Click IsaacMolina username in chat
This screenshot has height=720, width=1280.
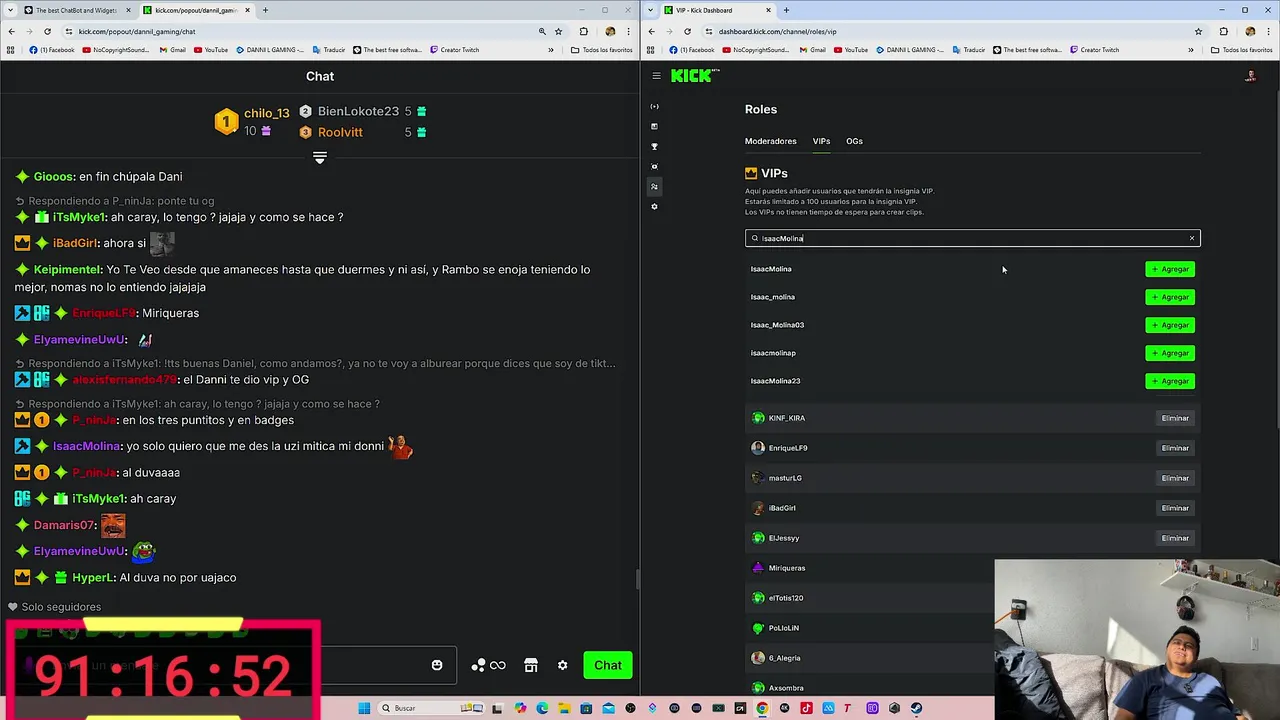[86, 446]
